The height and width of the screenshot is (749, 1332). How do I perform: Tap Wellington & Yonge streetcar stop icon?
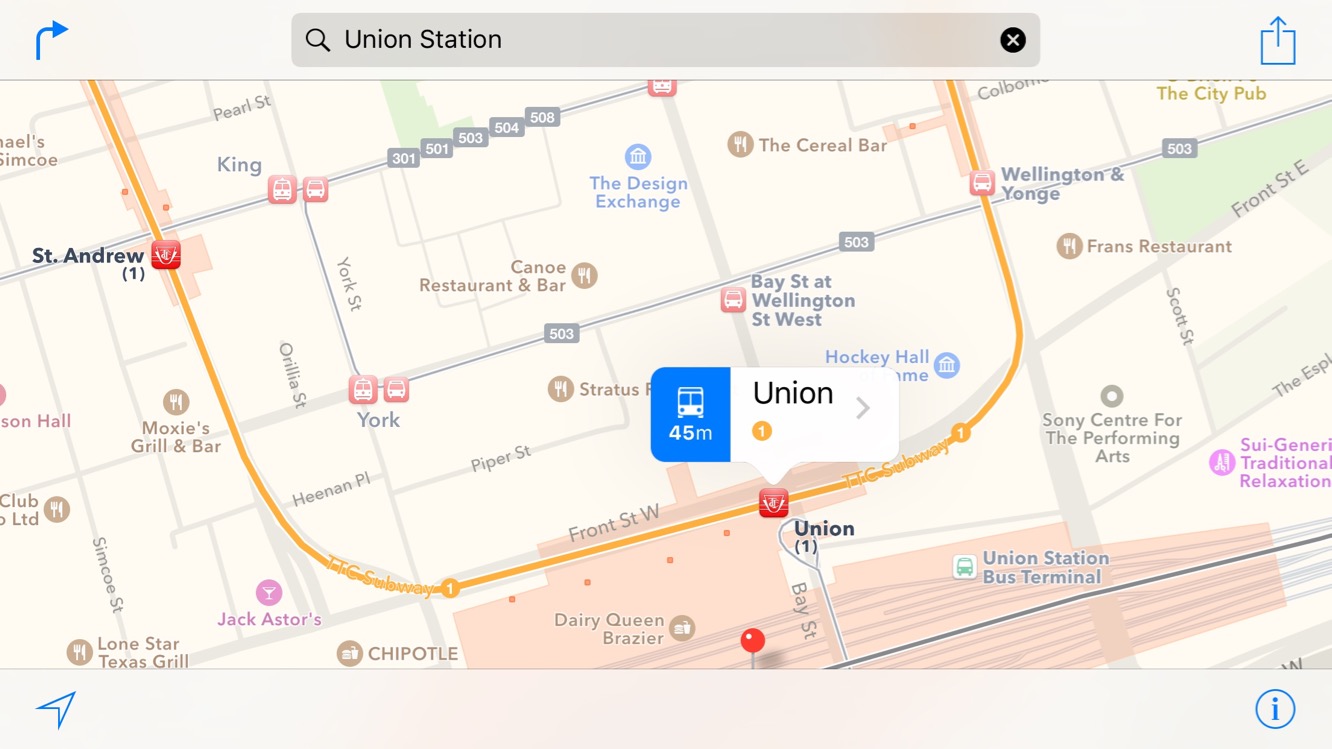(x=982, y=183)
